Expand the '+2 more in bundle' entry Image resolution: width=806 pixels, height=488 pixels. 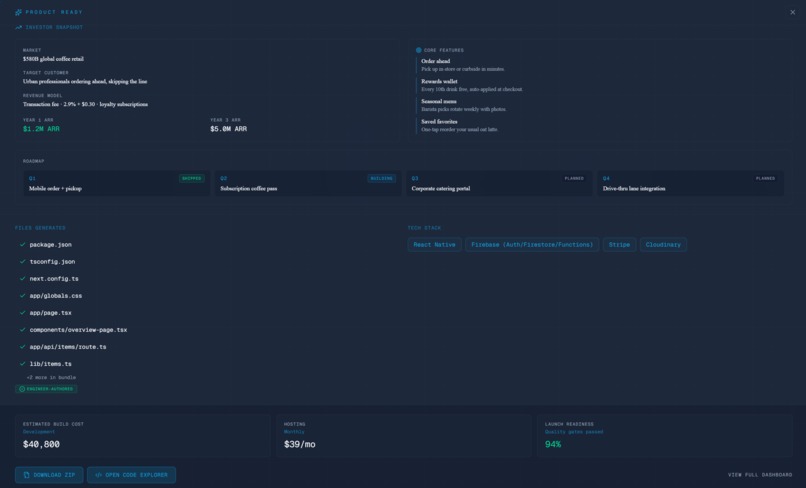[x=51, y=377]
